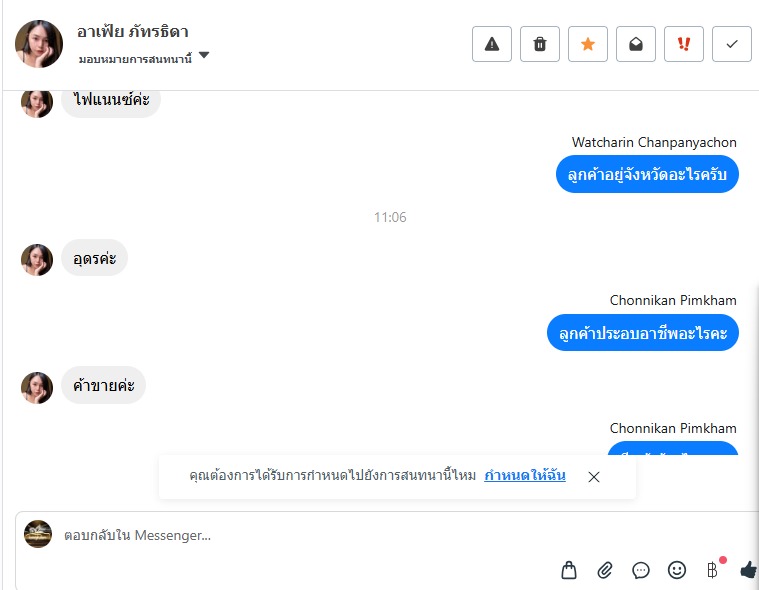Screen dimensions: 759x590
Task: Send a thumbs-up like
Action: pos(749,570)
